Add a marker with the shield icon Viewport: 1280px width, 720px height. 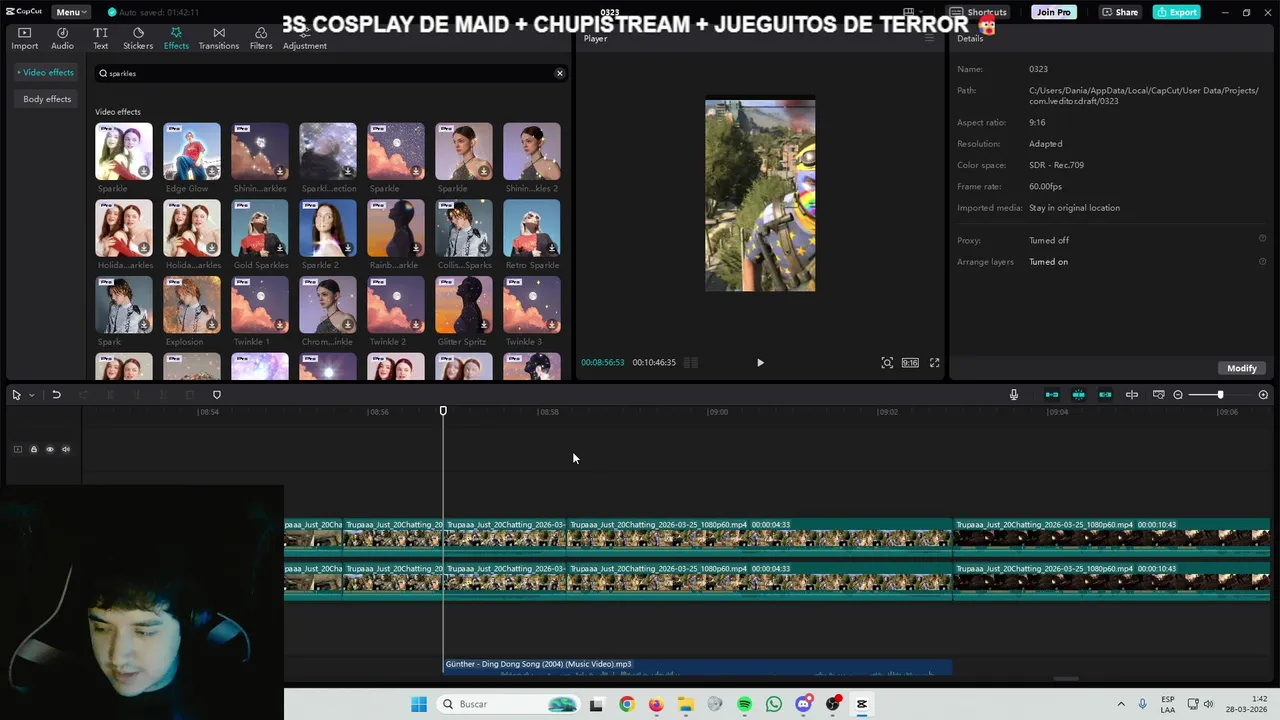[217, 395]
